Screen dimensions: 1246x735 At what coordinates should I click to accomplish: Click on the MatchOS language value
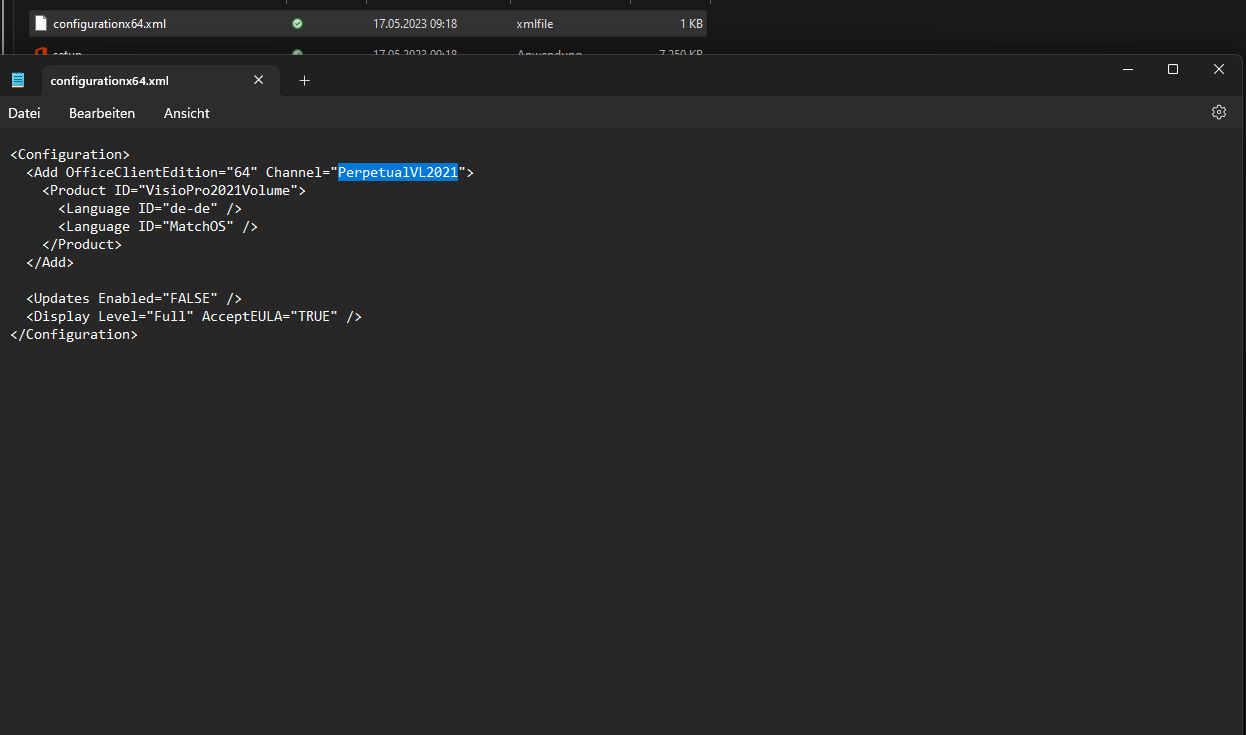point(200,226)
